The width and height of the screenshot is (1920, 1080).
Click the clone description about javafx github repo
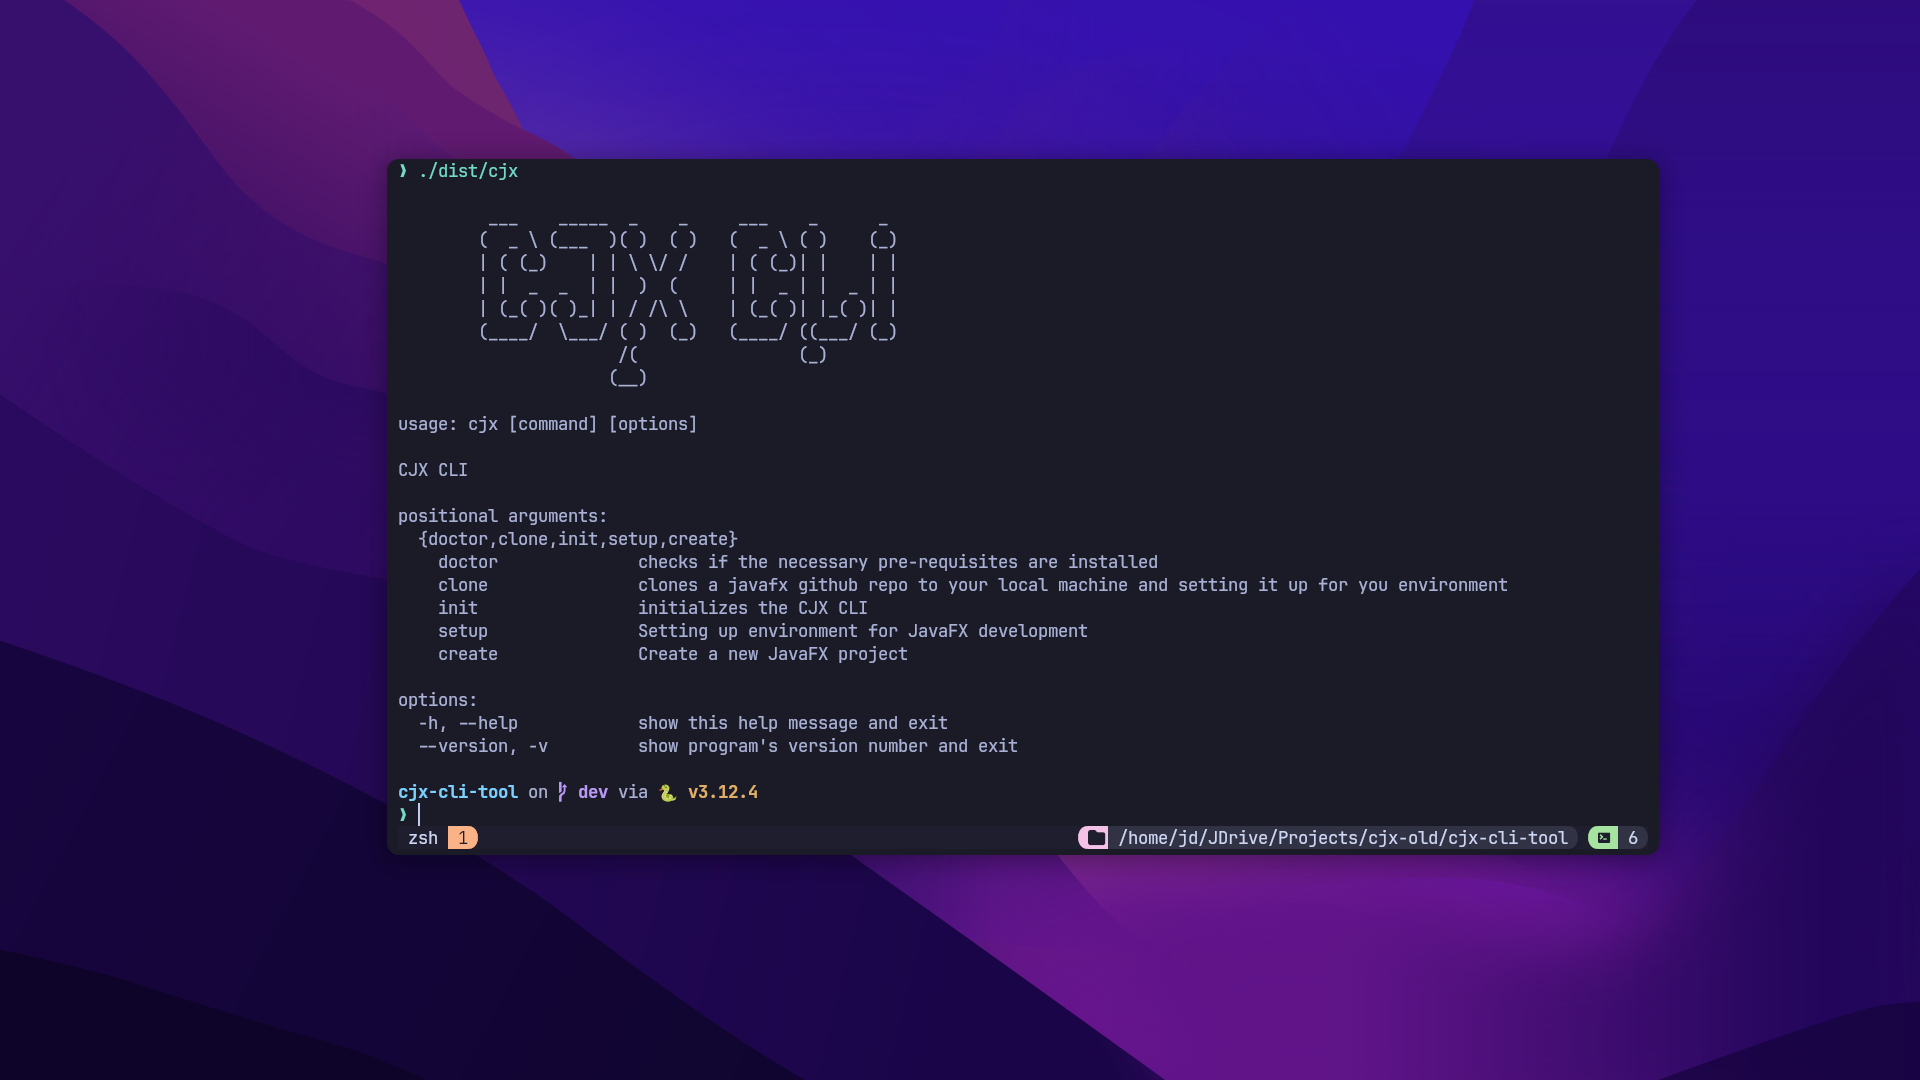point(1073,585)
